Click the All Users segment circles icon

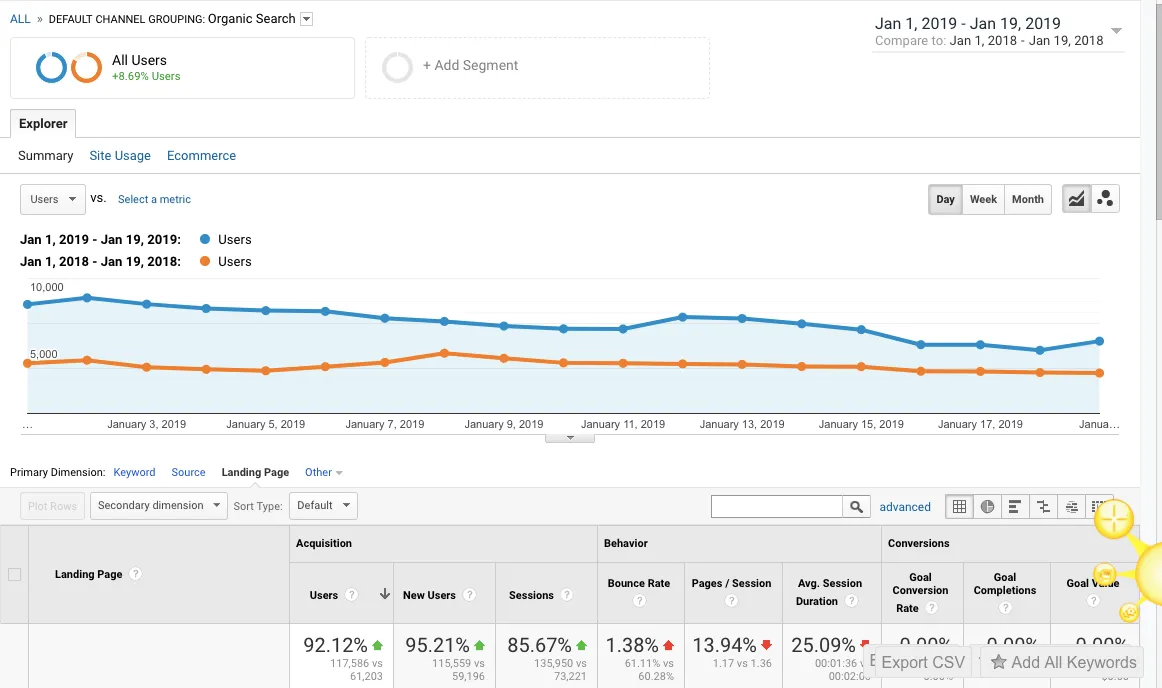(x=69, y=67)
